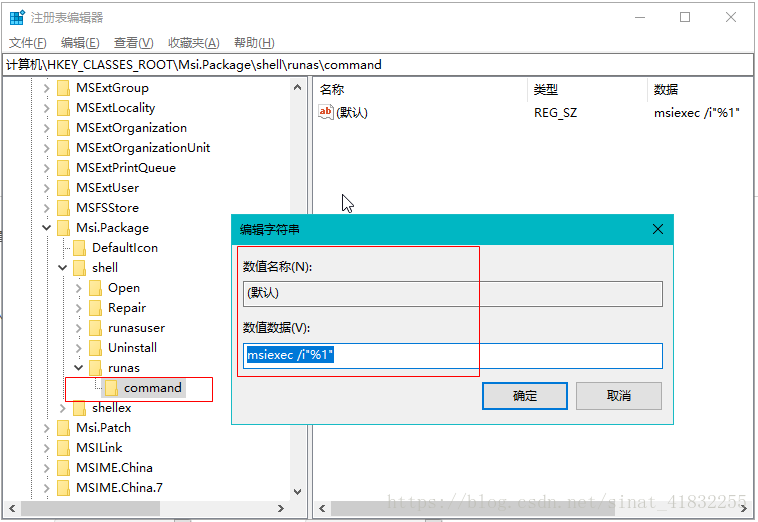Click the 数值数据 value input field

point(452,356)
